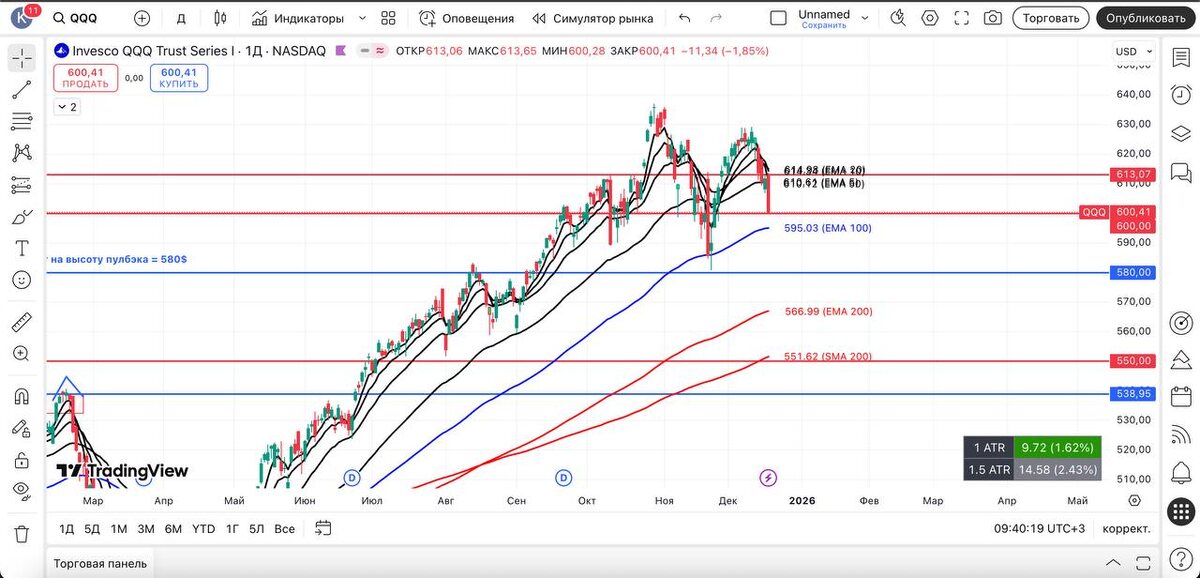
Task: Open the Д interval dropdown
Action: [180, 18]
